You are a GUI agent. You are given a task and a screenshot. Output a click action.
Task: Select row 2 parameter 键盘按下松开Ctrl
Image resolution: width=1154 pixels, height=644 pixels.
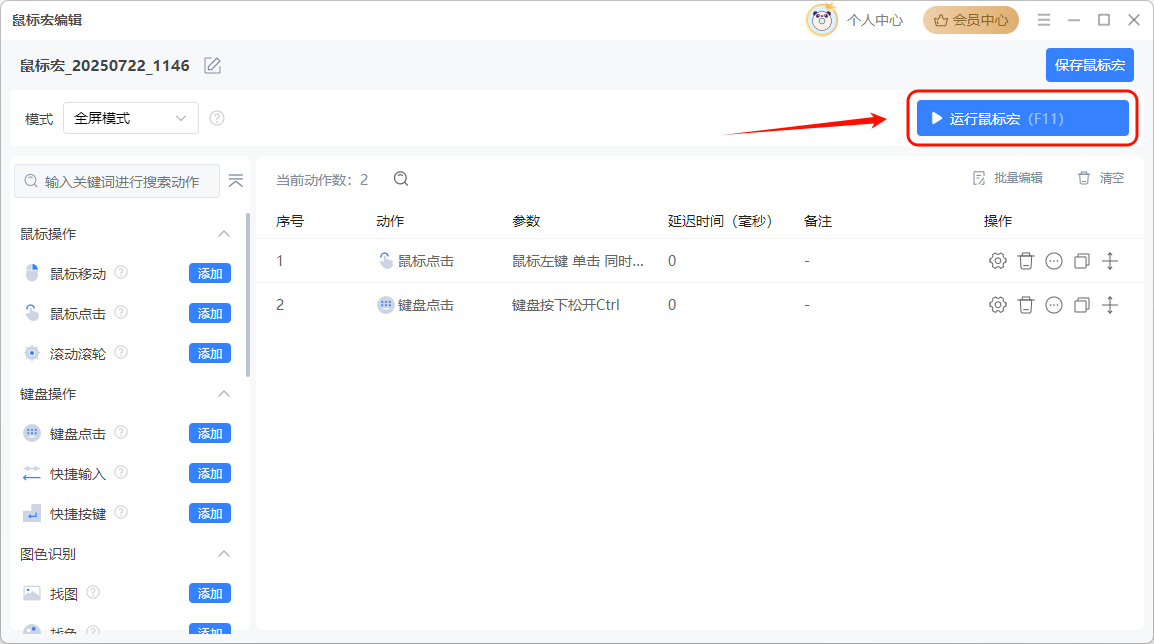click(565, 305)
